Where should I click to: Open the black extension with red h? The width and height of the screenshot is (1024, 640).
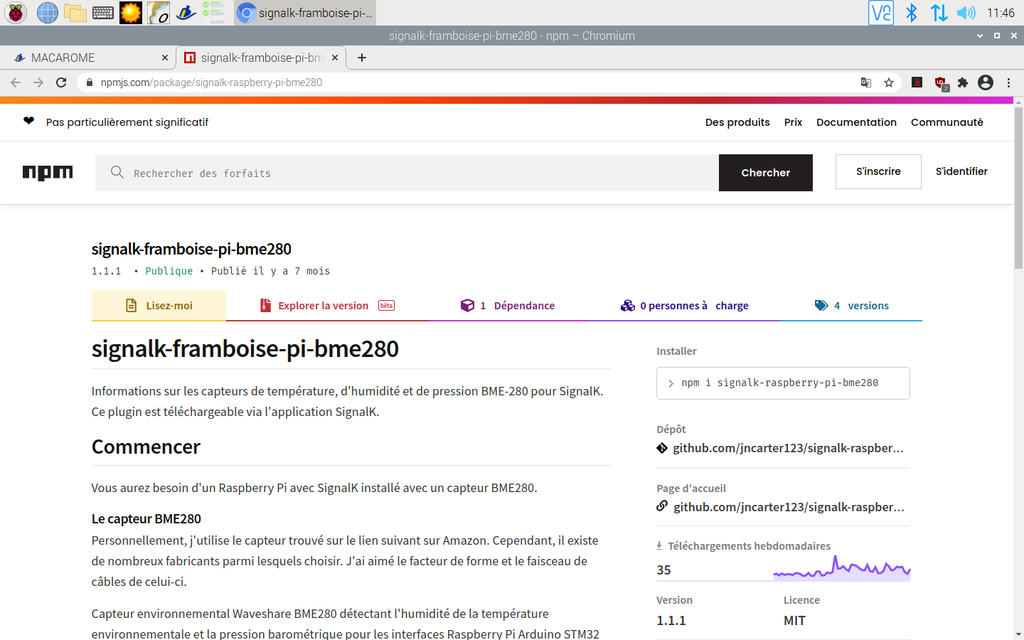pyautogui.click(x=917, y=82)
